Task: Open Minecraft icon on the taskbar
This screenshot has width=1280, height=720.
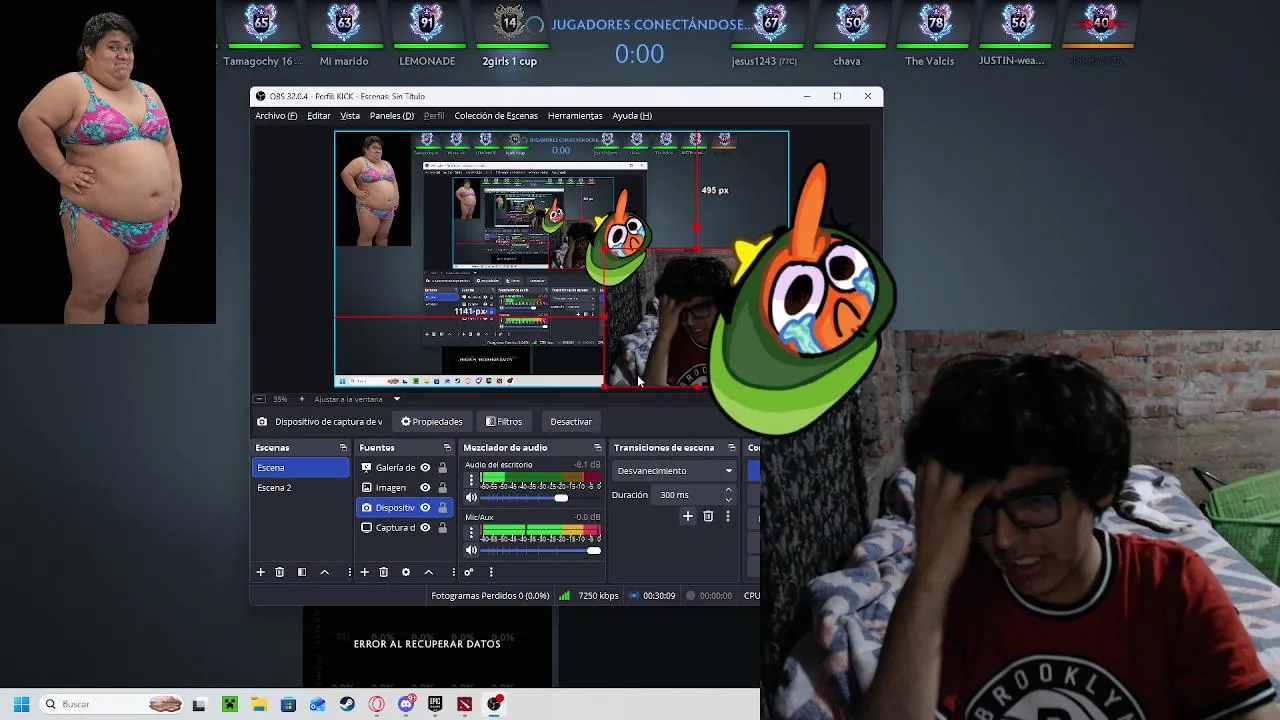Action: click(x=229, y=704)
